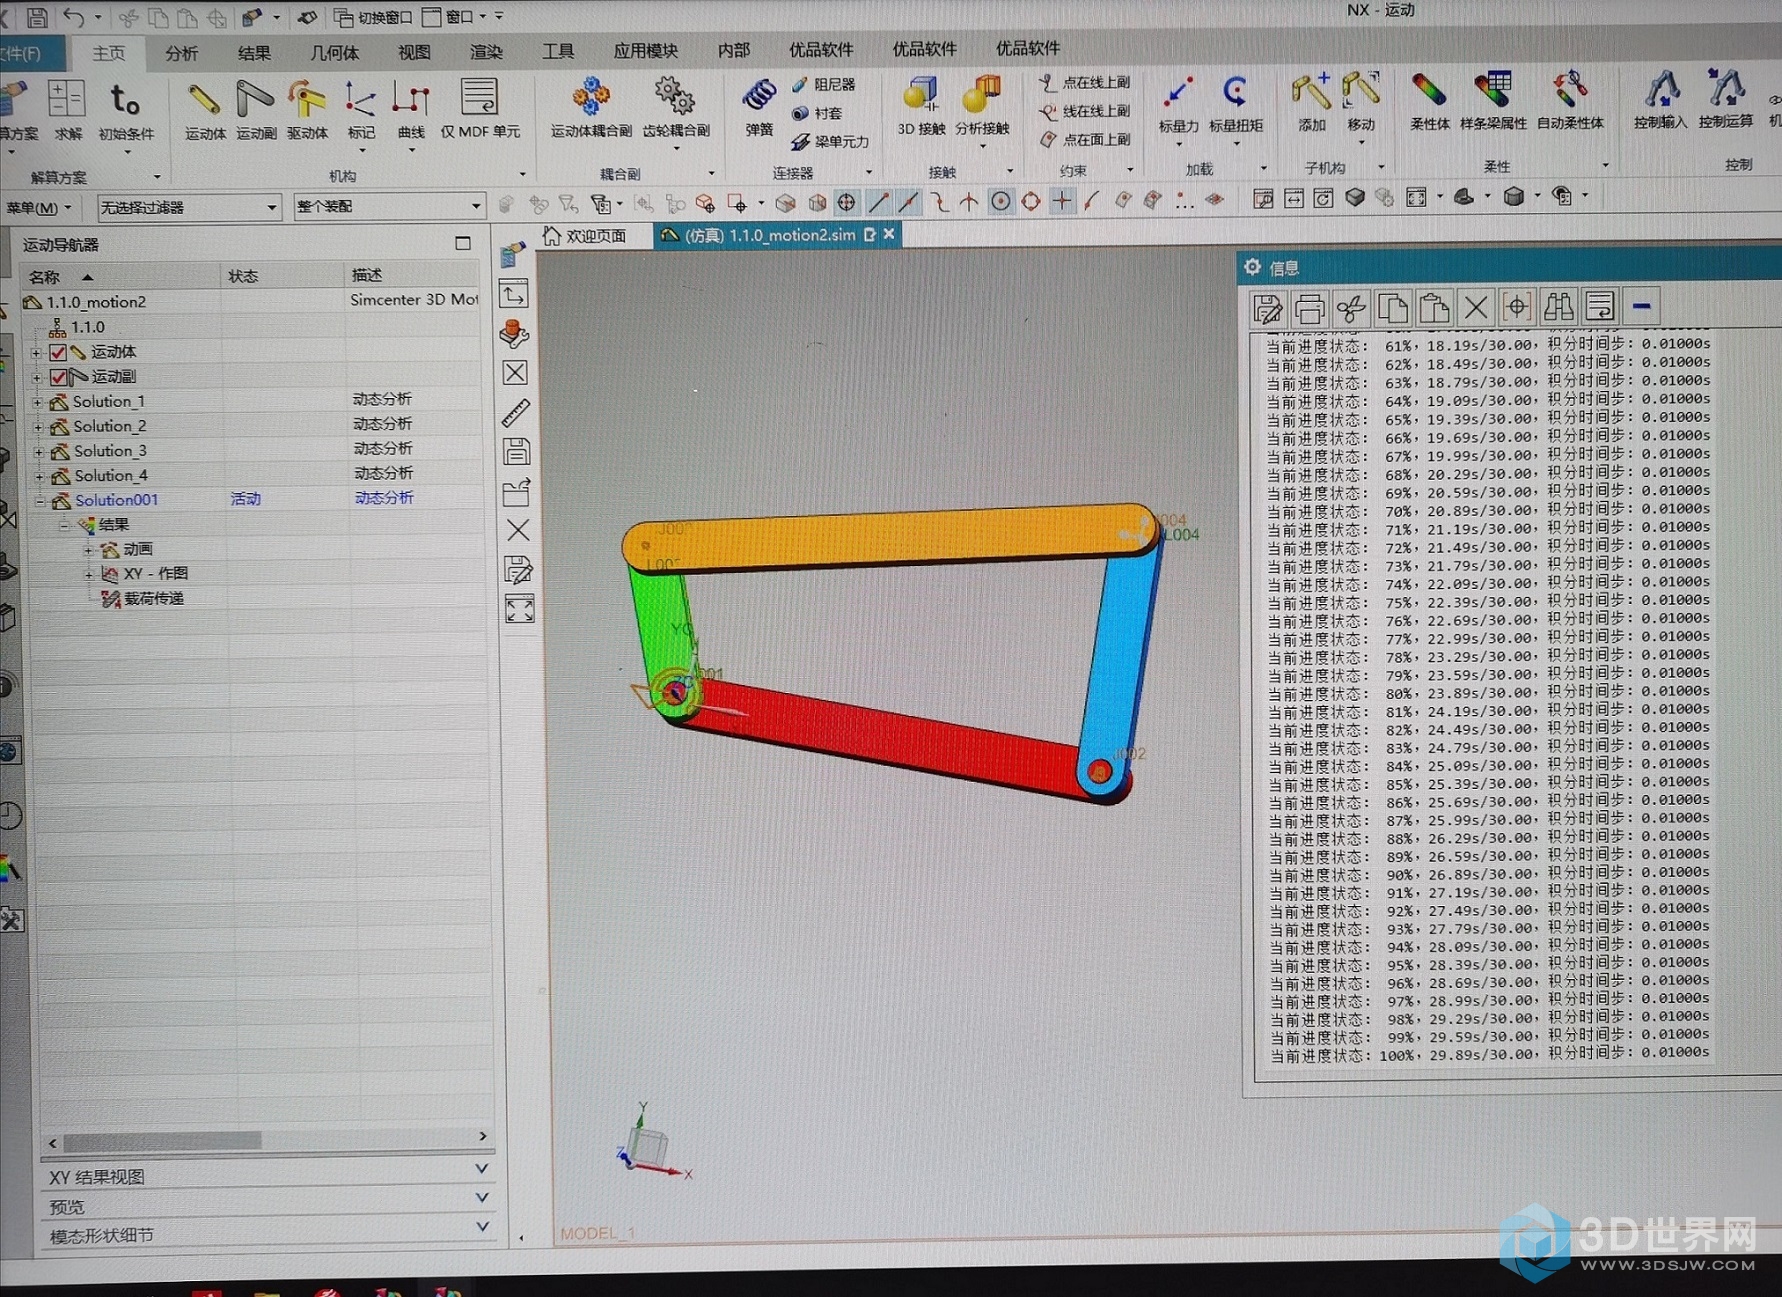The image size is (1782, 1297).
Task: Expand the Solution_1 node
Action: [x=38, y=402]
